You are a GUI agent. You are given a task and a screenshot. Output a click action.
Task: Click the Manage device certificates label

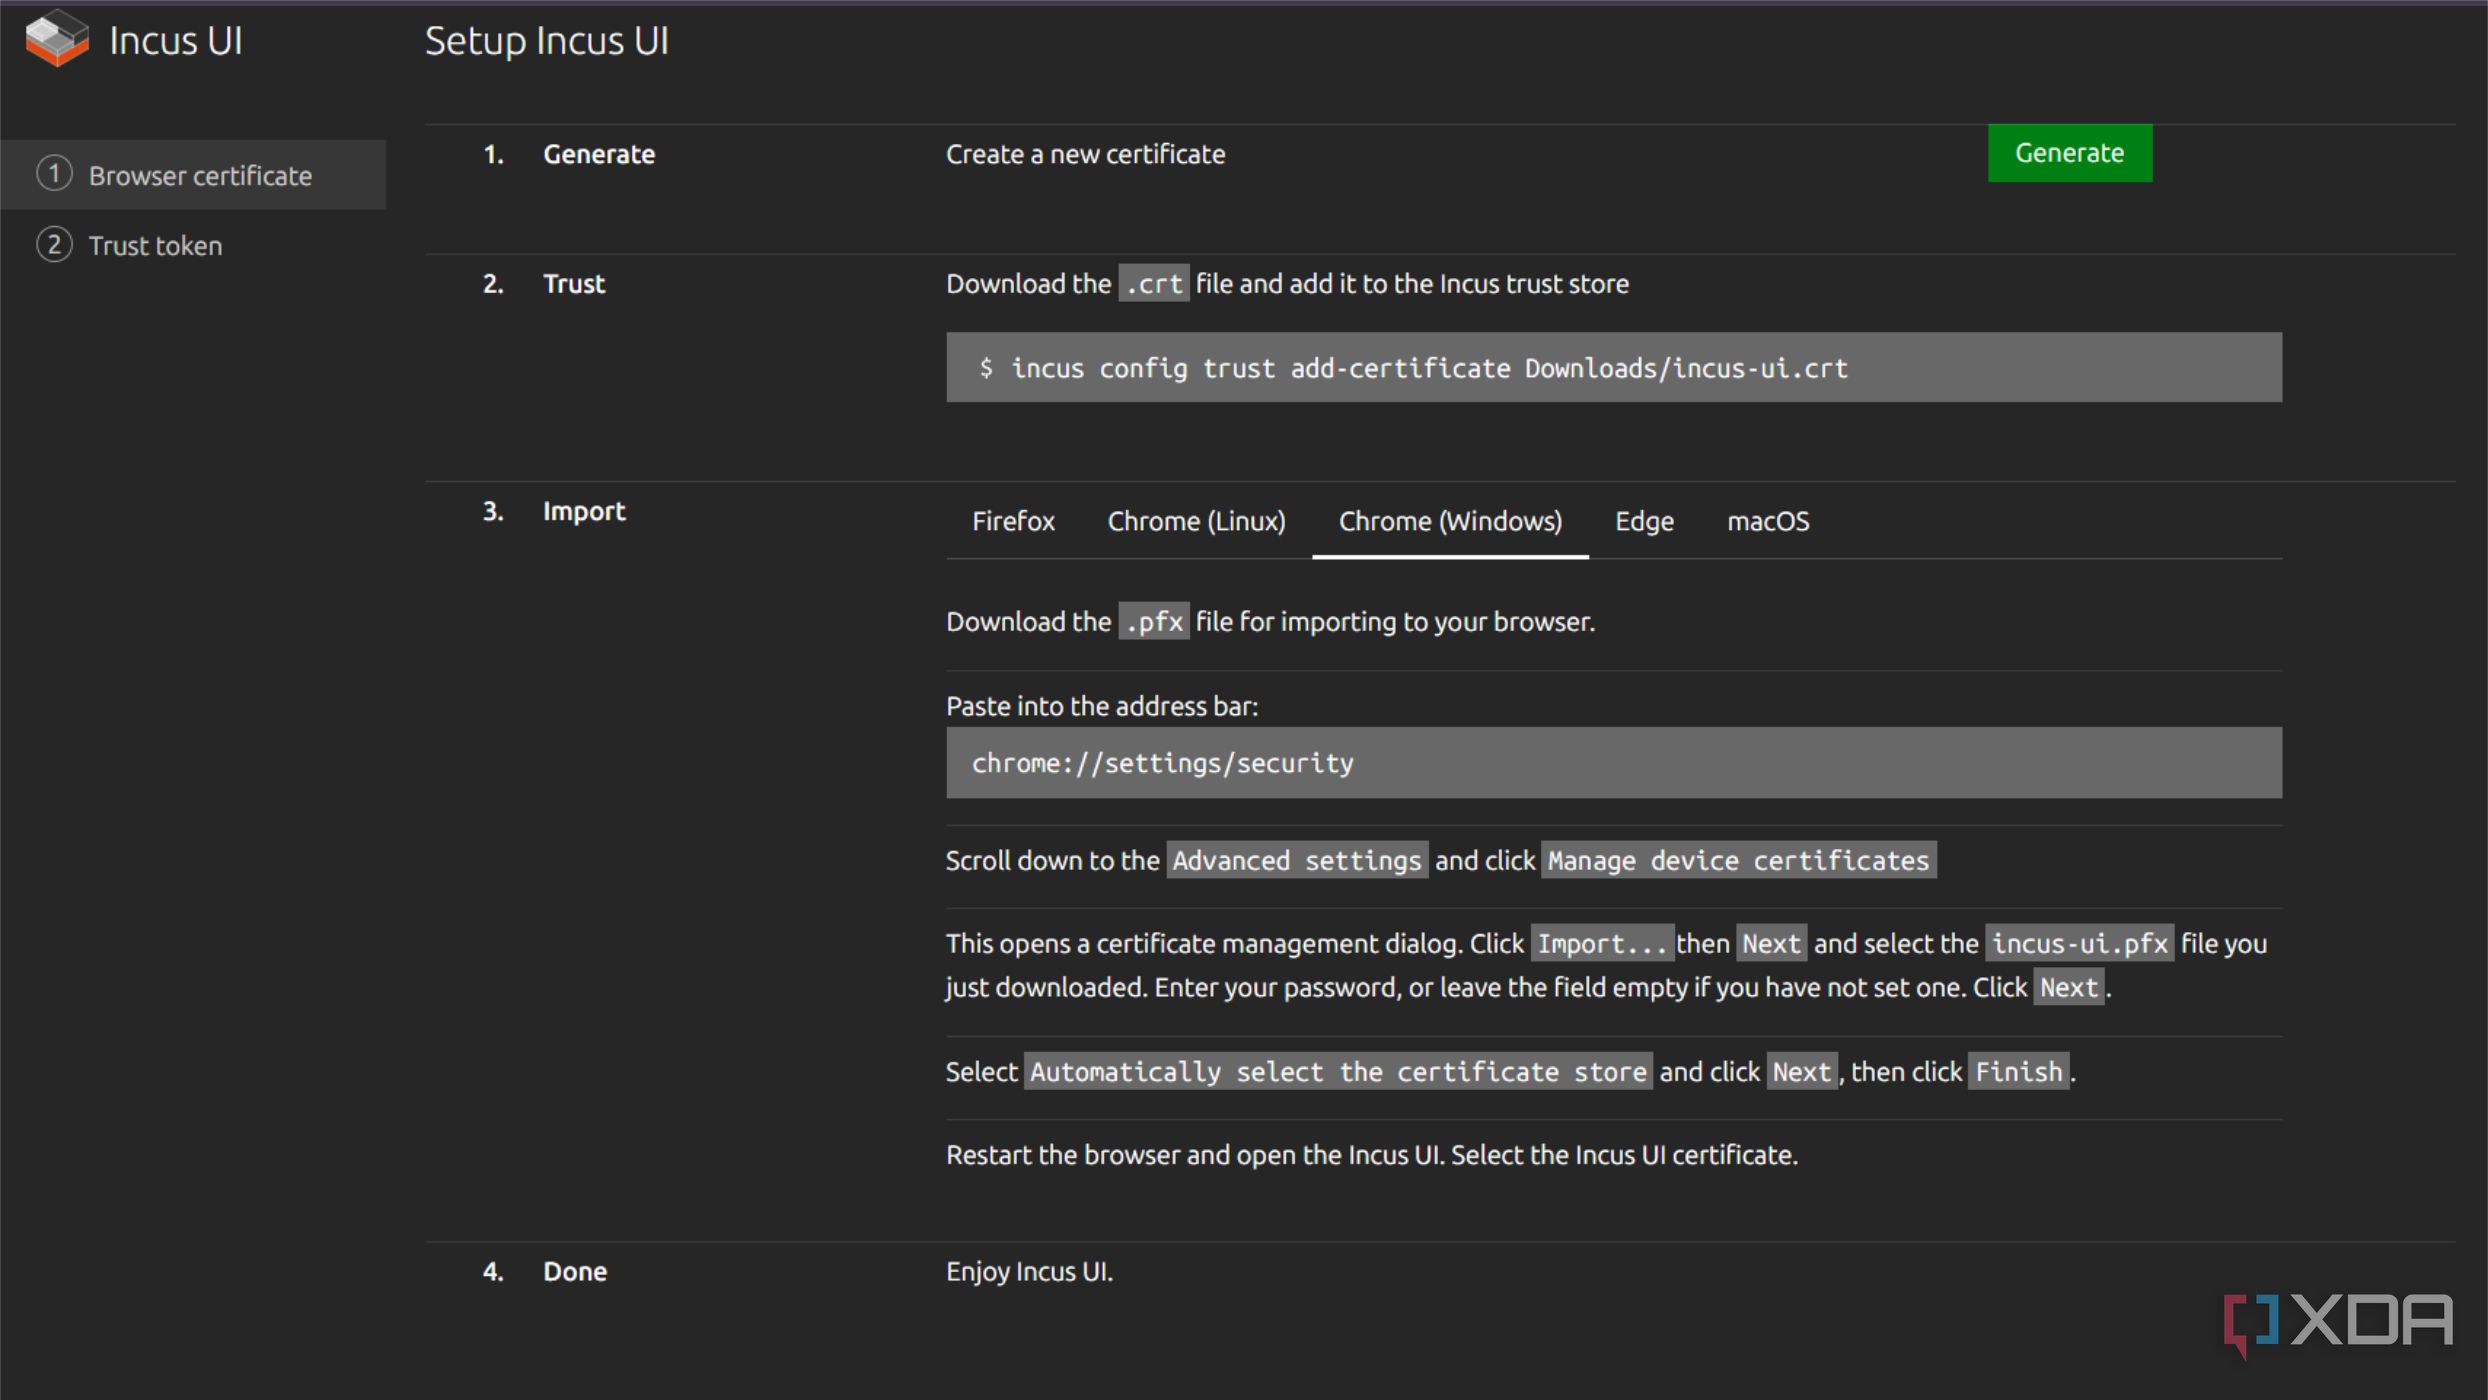(x=1739, y=861)
